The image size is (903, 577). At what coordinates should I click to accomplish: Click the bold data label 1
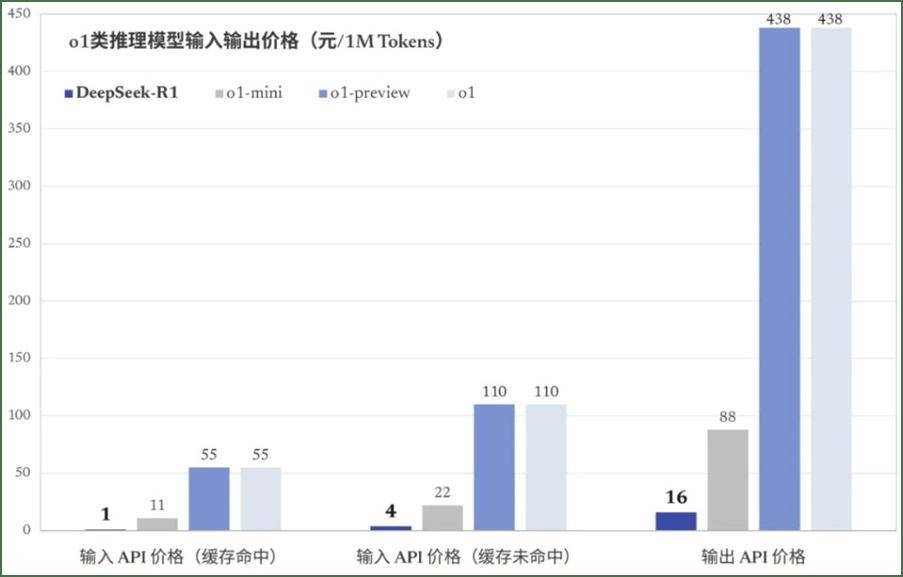click(x=105, y=514)
